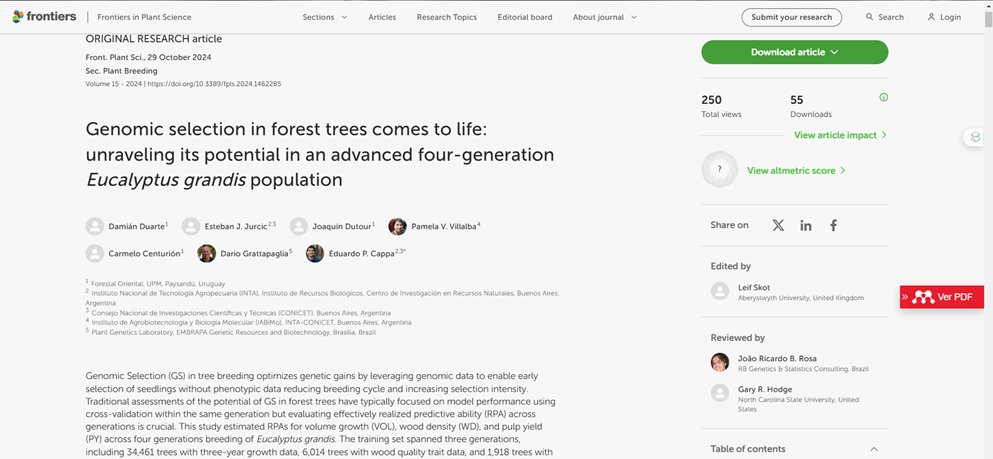This screenshot has height=459, width=993.
Task: Open Carmelo Centurión's author avatar
Action: (95, 253)
